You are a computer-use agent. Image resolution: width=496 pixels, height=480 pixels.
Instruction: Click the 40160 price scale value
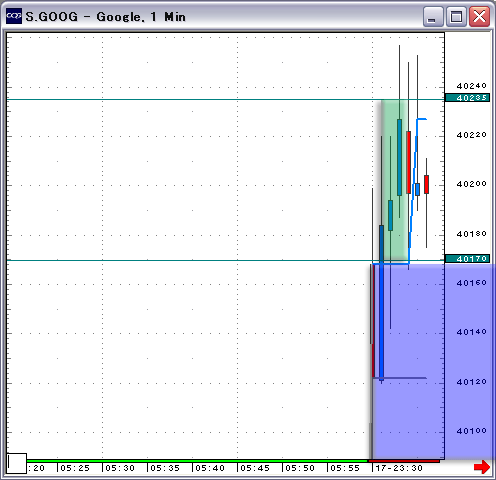coord(471,283)
